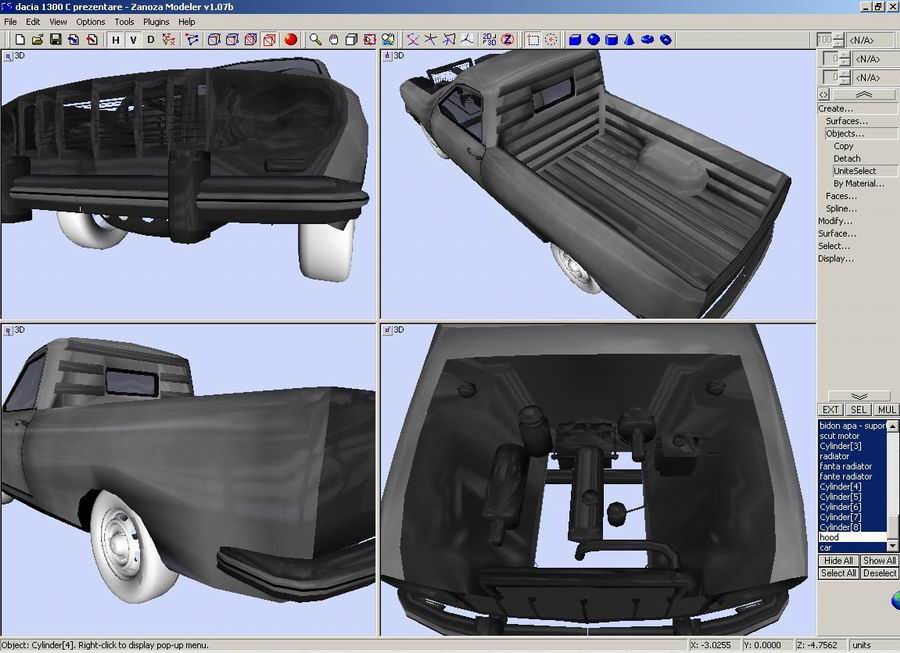
Task: Open the File menu
Action: pyautogui.click(x=10, y=22)
